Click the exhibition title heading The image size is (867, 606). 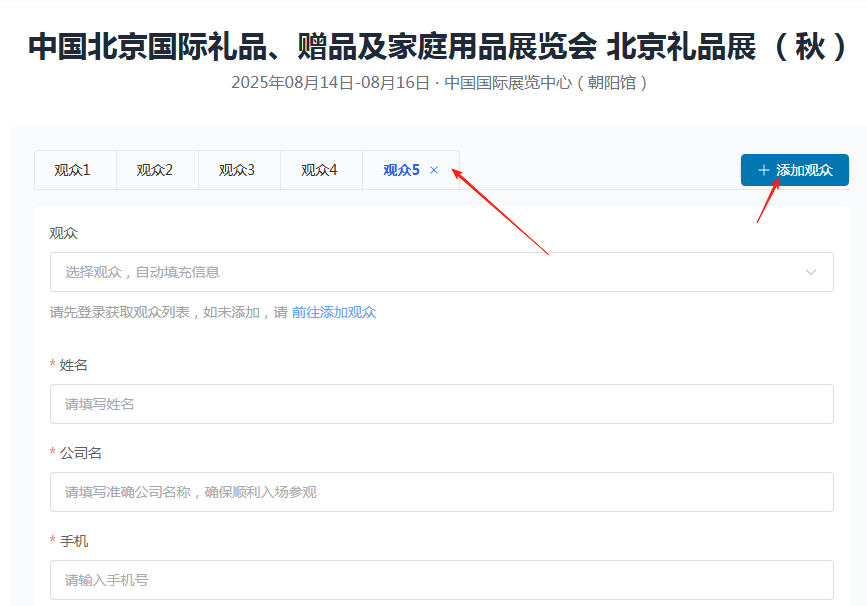[x=437, y=46]
